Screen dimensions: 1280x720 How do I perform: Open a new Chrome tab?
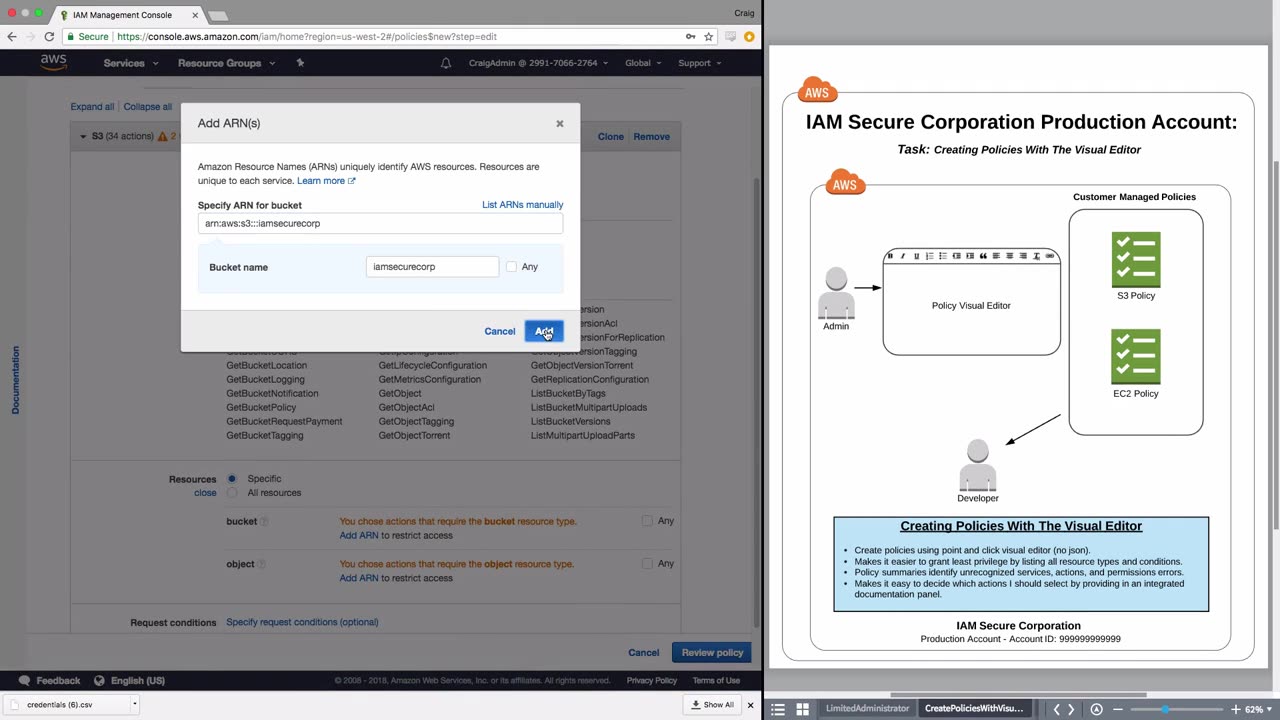pos(217,16)
